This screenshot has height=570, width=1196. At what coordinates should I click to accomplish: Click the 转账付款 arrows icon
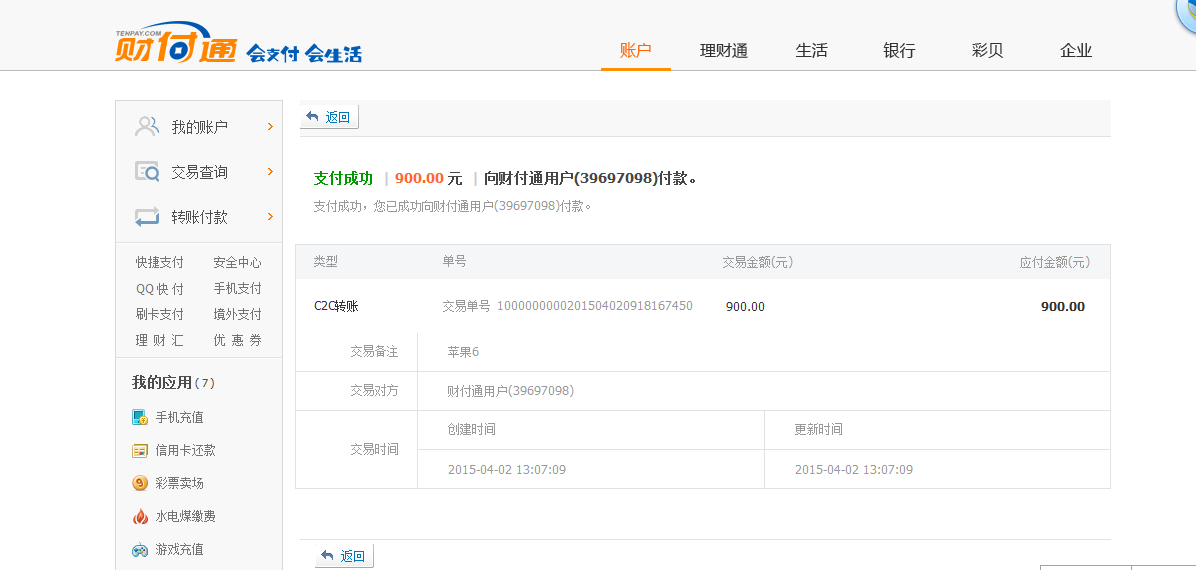(147, 217)
